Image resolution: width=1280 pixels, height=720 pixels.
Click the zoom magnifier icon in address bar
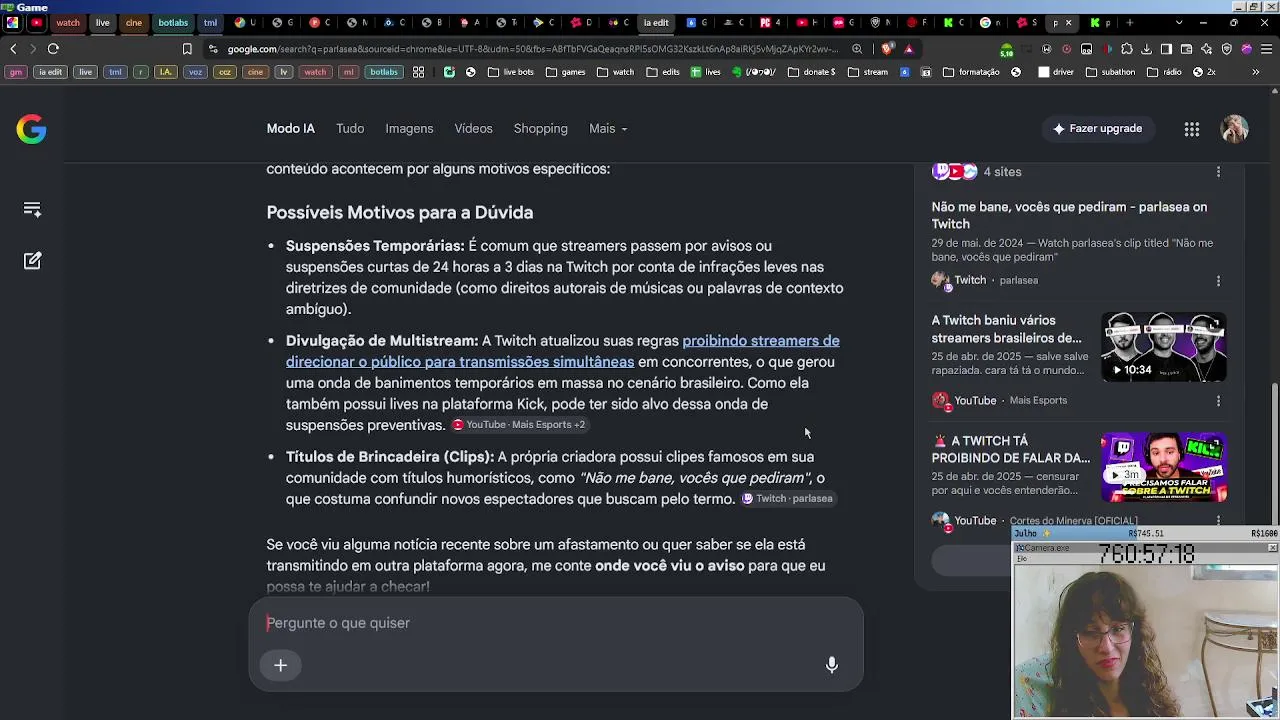click(857, 48)
